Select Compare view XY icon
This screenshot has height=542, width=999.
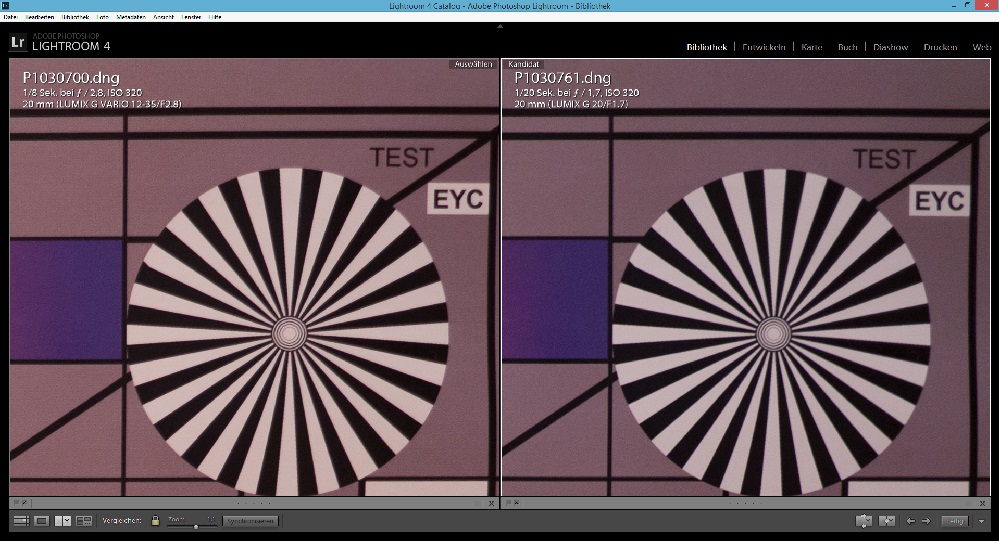pyautogui.click(x=62, y=521)
